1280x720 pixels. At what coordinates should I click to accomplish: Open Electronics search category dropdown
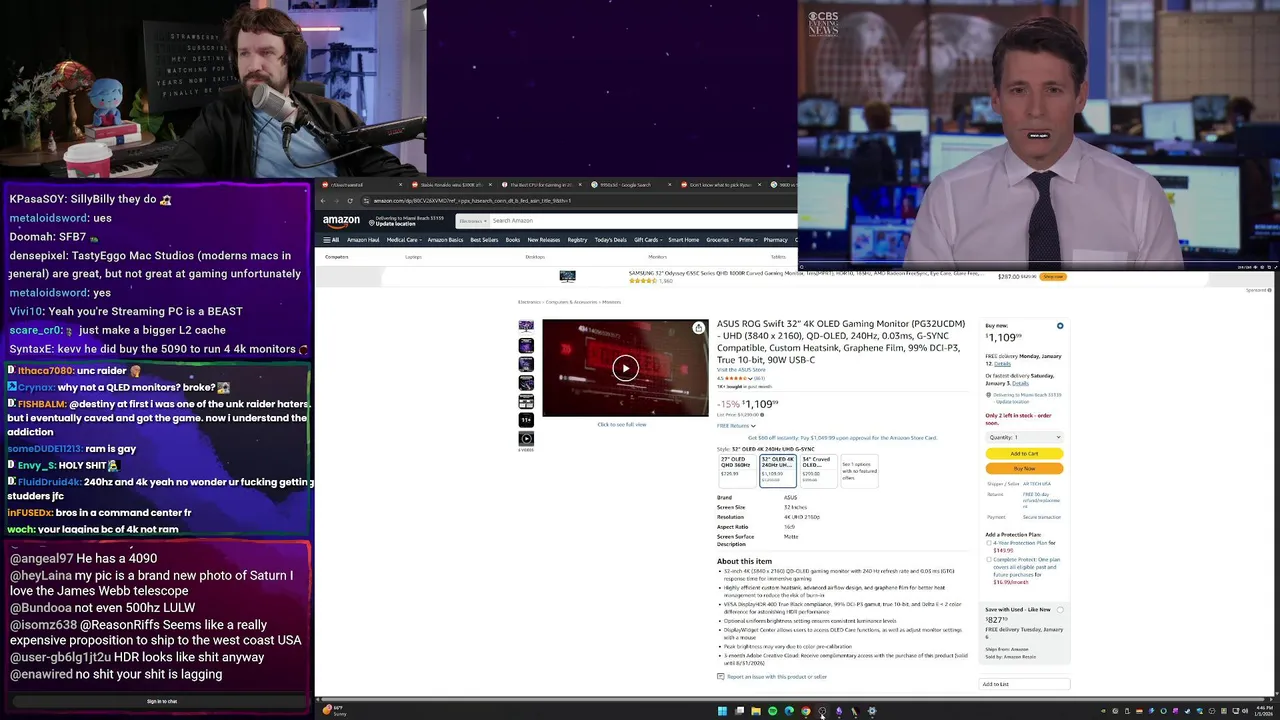[472, 221]
